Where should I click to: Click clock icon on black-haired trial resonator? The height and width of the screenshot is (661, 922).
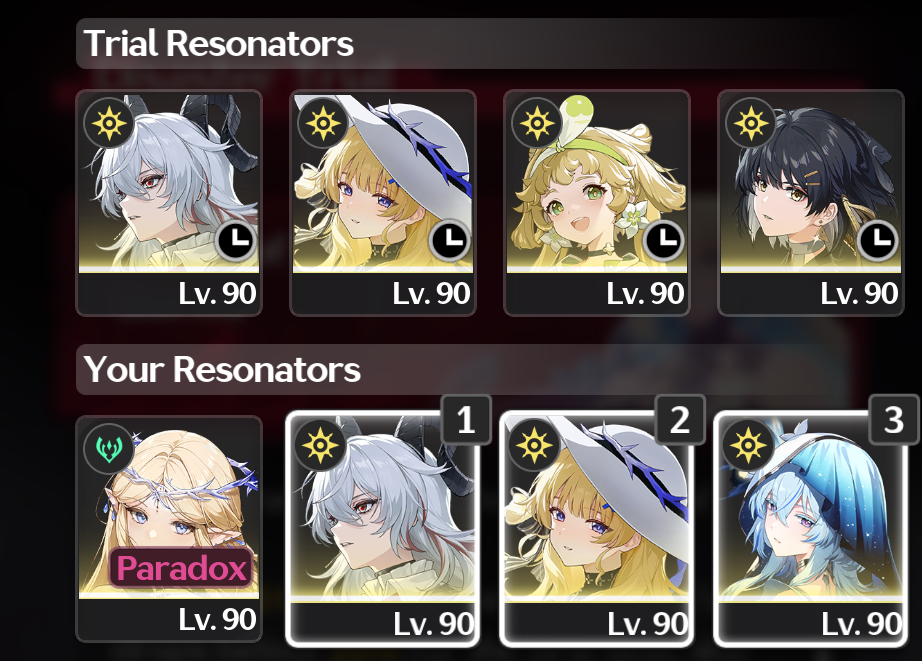(x=878, y=240)
